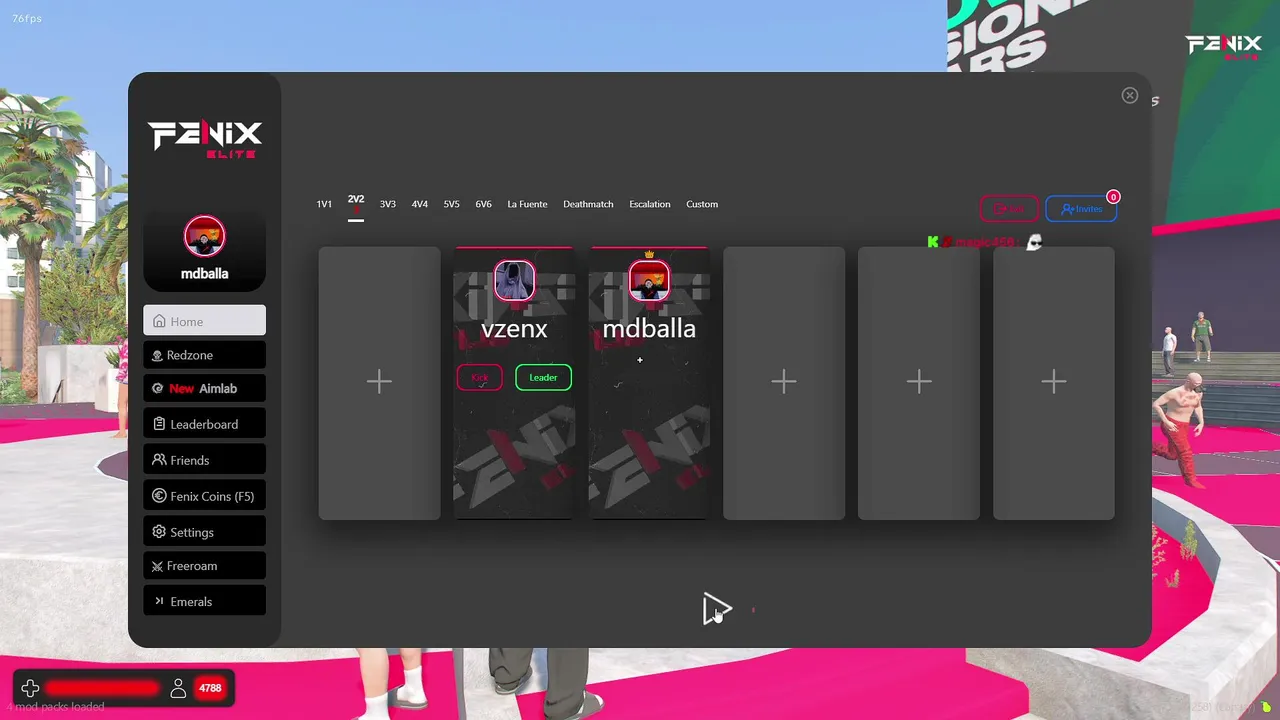This screenshot has width=1280, height=720.
Task: Add a player in the last empty slot
Action: point(1054,383)
